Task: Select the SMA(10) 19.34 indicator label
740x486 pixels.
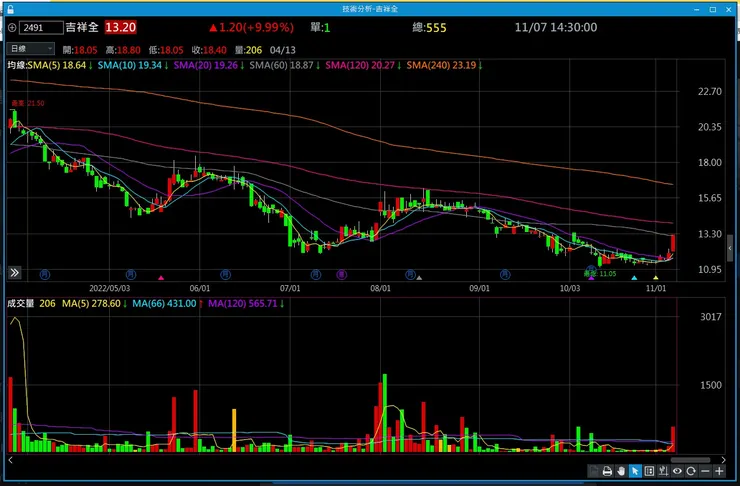Action: click(130, 65)
